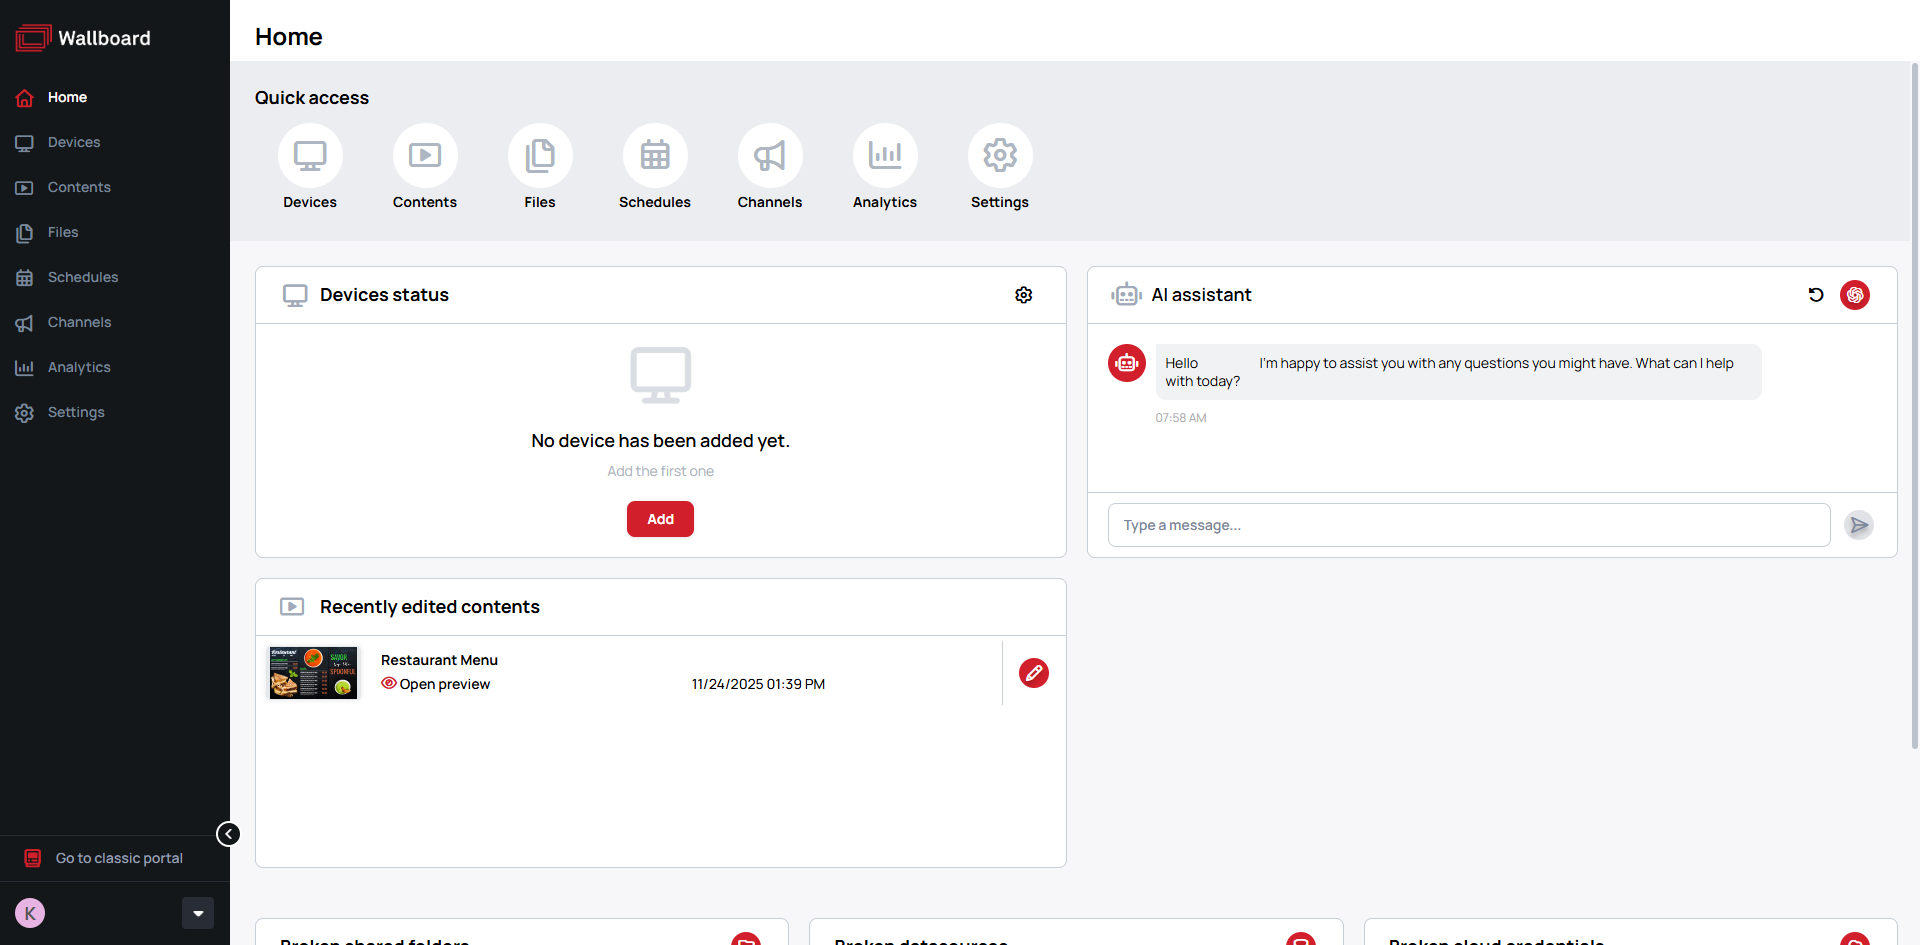Click the Recently edited contents icon
The width and height of the screenshot is (1920, 945).
click(x=292, y=607)
